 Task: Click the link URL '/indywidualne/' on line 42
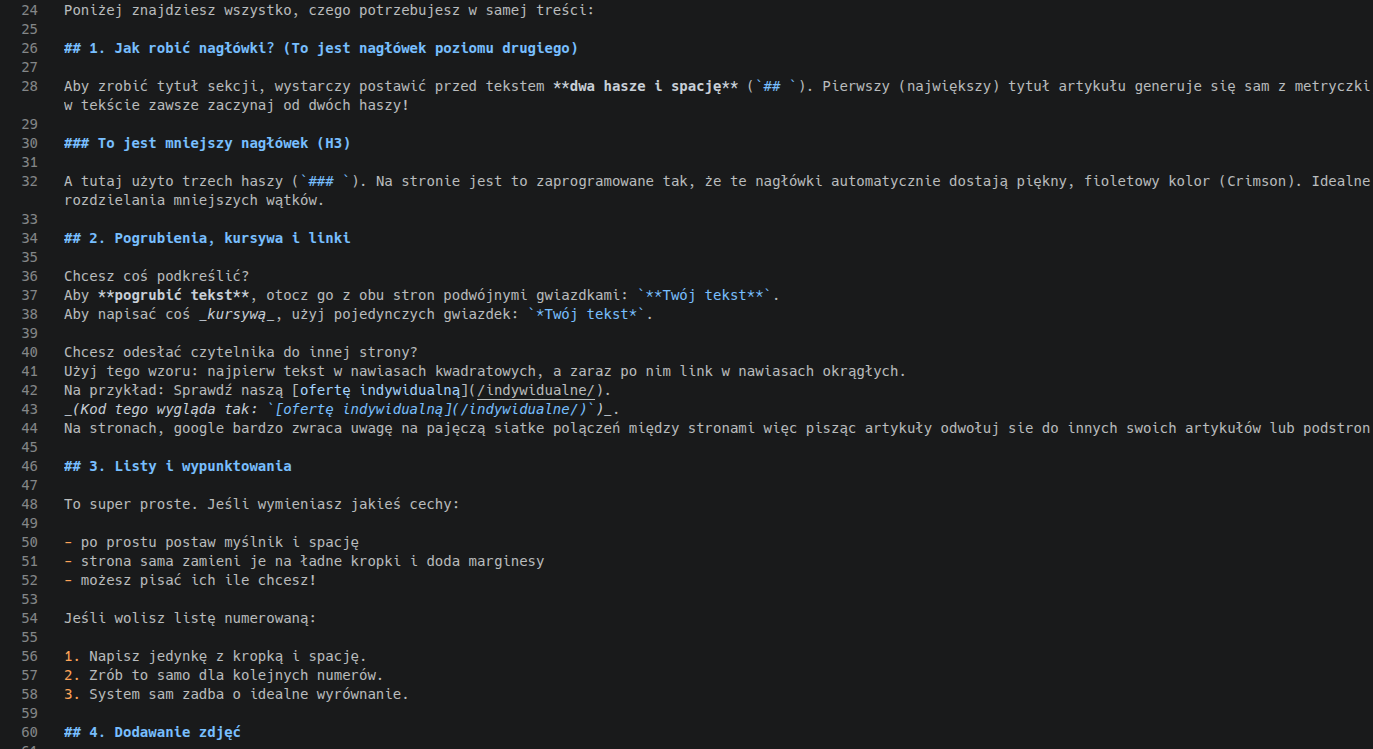click(536, 390)
